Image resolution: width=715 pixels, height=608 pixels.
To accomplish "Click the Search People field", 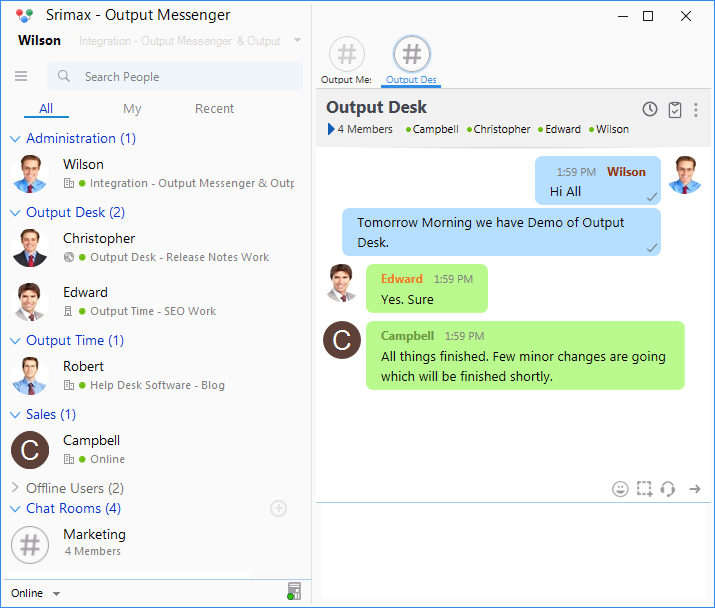I will pos(180,77).
